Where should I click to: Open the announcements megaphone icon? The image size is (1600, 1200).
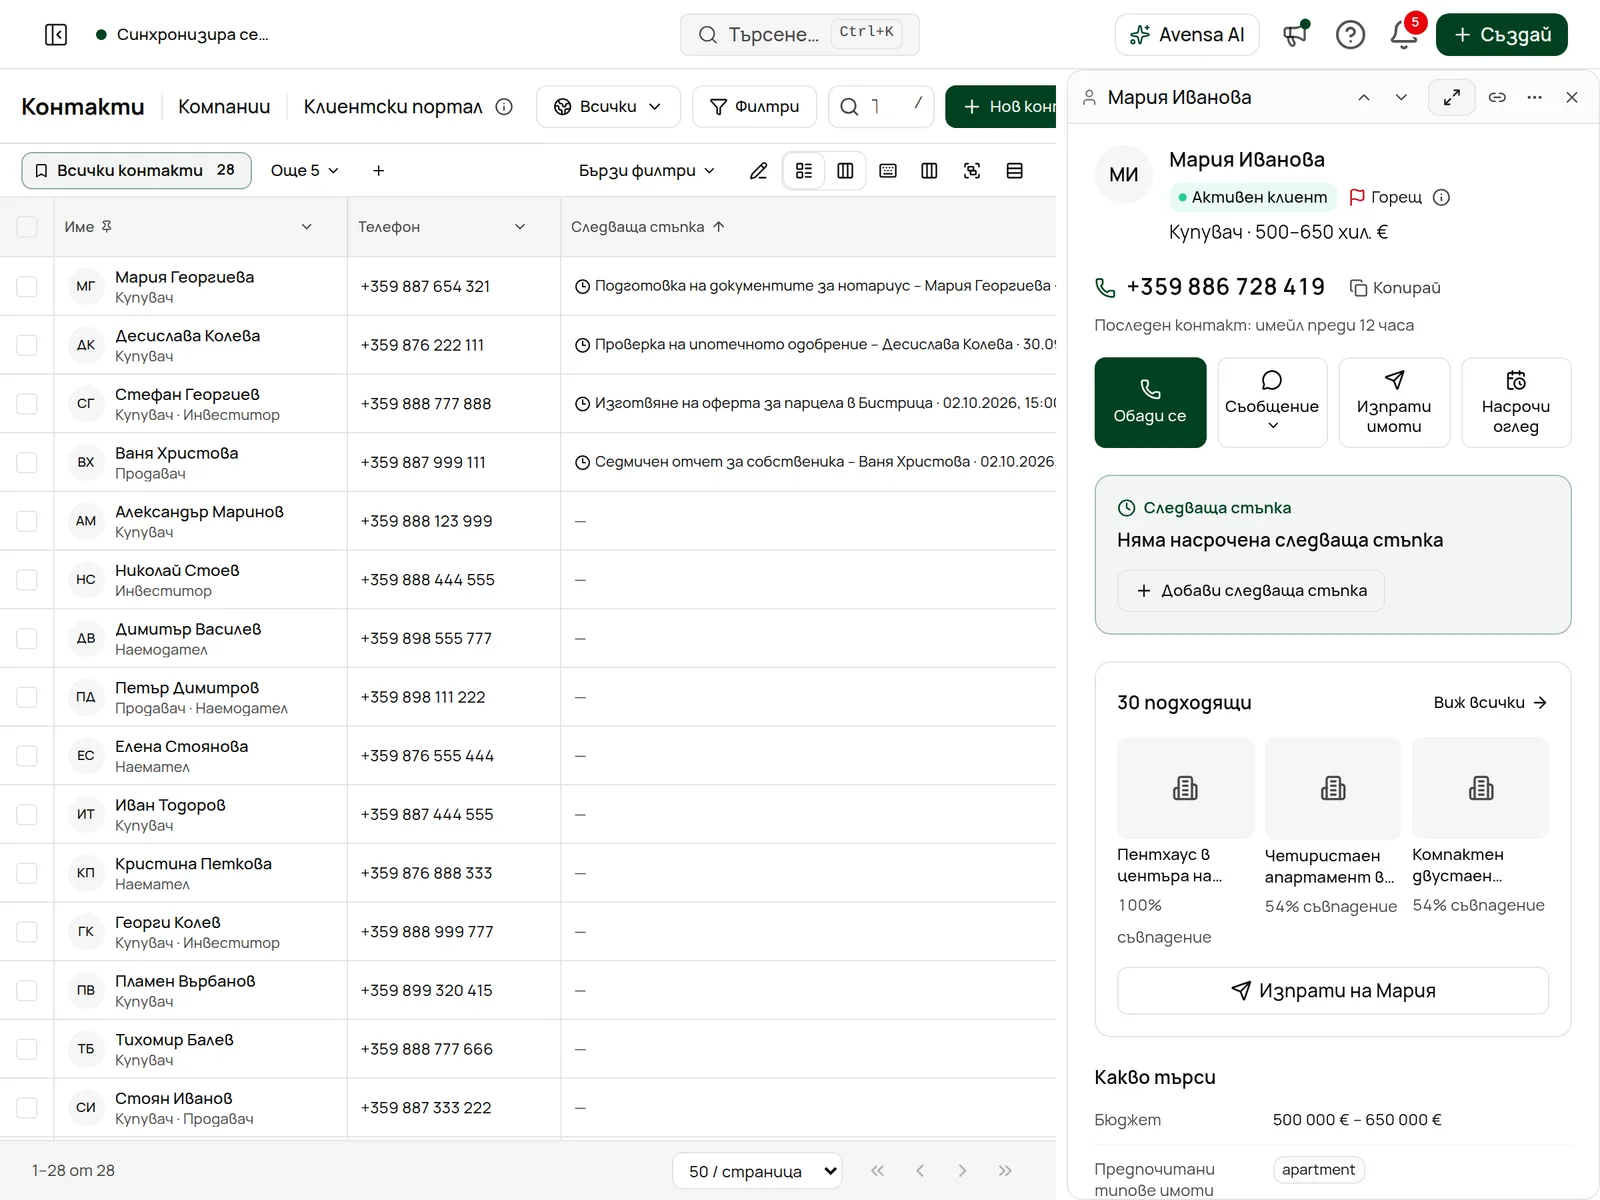point(1296,35)
